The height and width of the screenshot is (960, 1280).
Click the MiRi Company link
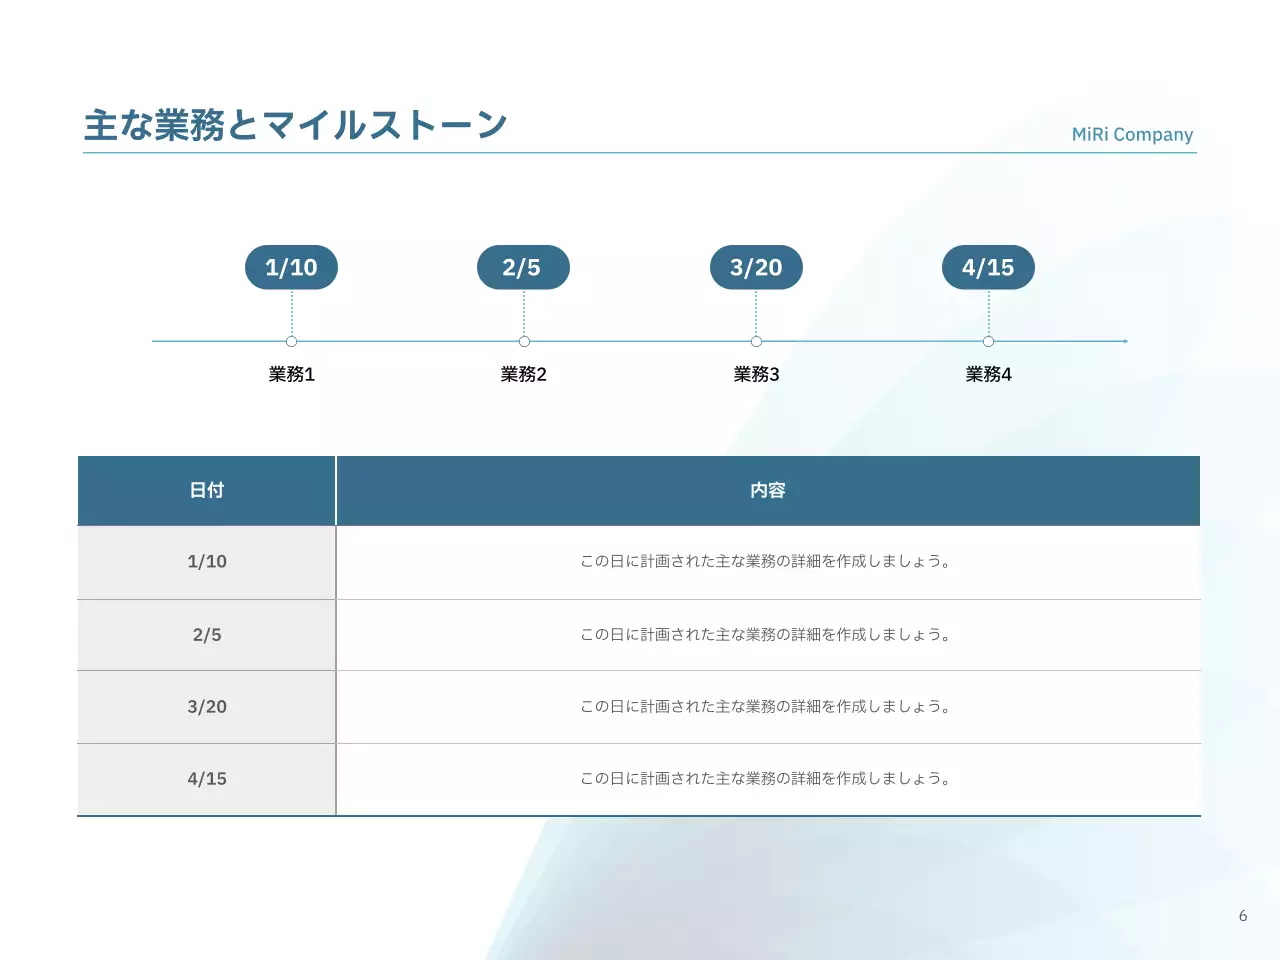pyautogui.click(x=1131, y=134)
